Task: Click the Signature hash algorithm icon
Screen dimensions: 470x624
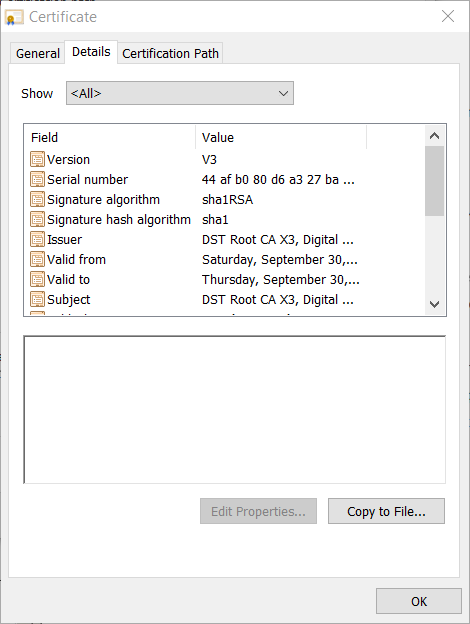Action: coord(37,219)
